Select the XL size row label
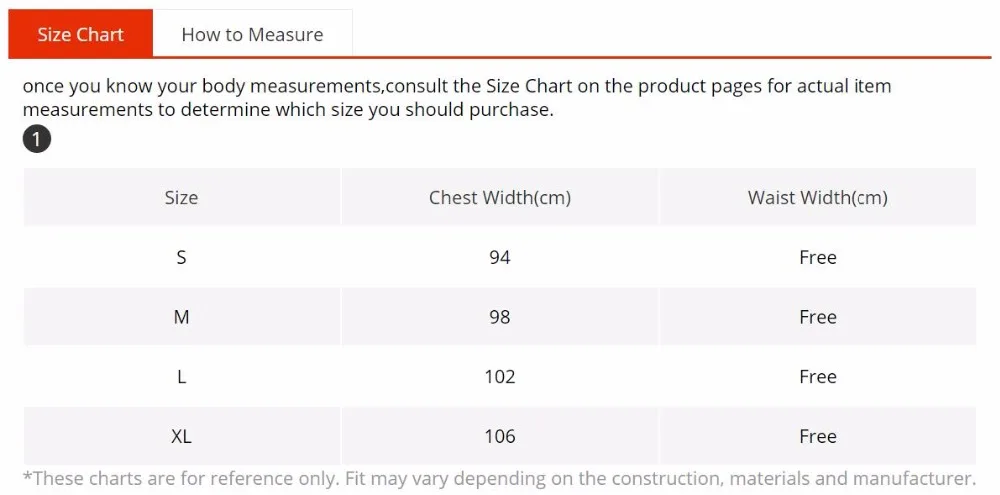 tap(182, 436)
